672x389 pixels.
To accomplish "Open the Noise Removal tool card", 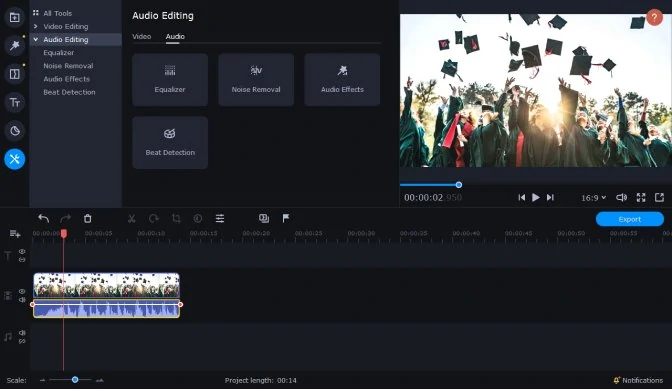I will coord(256,80).
